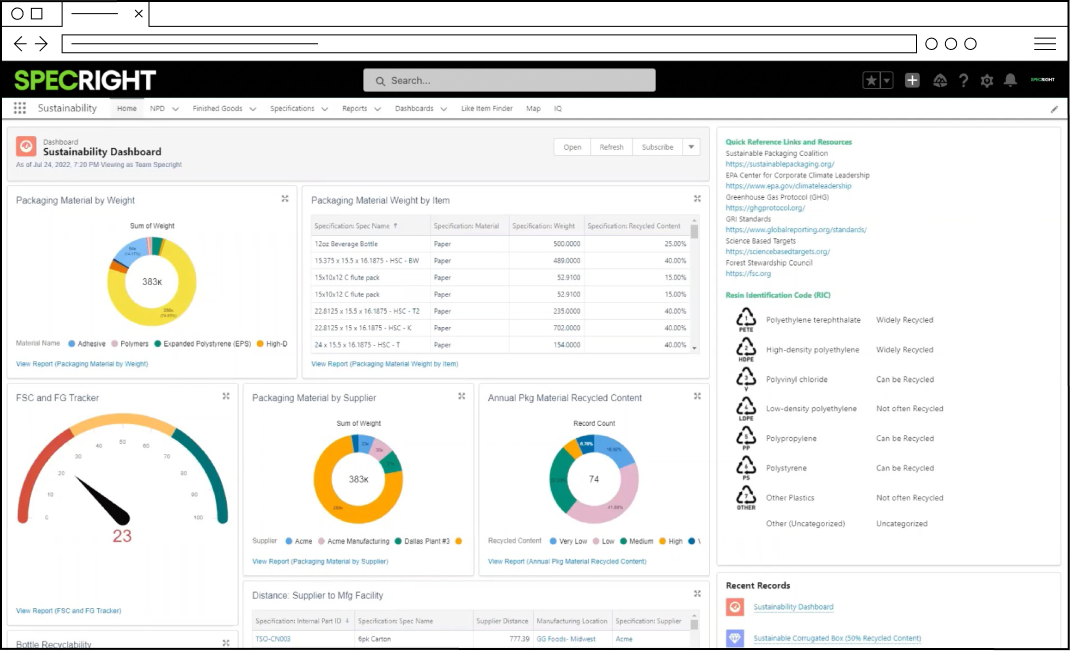The height and width of the screenshot is (651, 1070).
Task: Expand the Packaging Material by Weight widget
Action: pyautogui.click(x=284, y=198)
